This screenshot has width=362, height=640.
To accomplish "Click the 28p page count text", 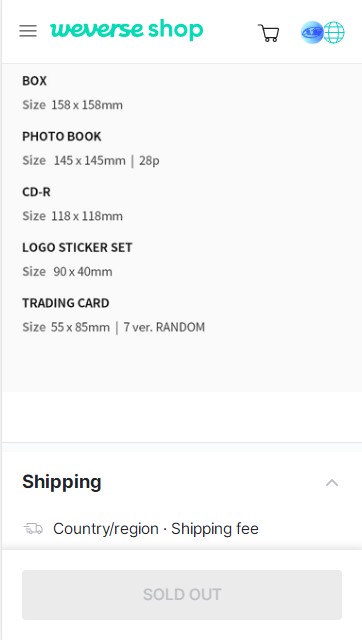I will (149, 161).
